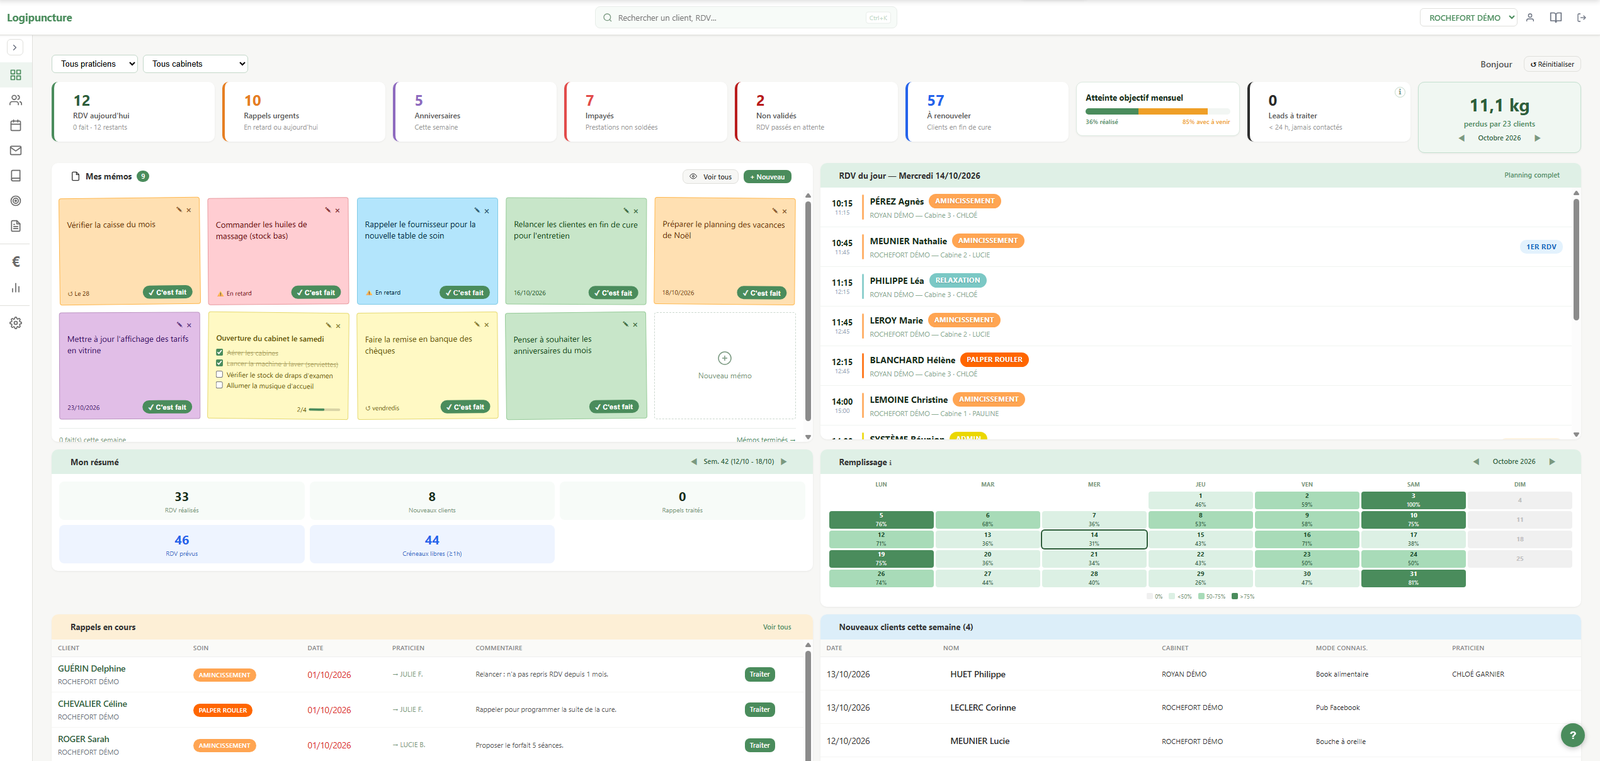This screenshot has height=761, width=1600.
Task: Go to next month in Remplissage
Action: pyautogui.click(x=1552, y=462)
